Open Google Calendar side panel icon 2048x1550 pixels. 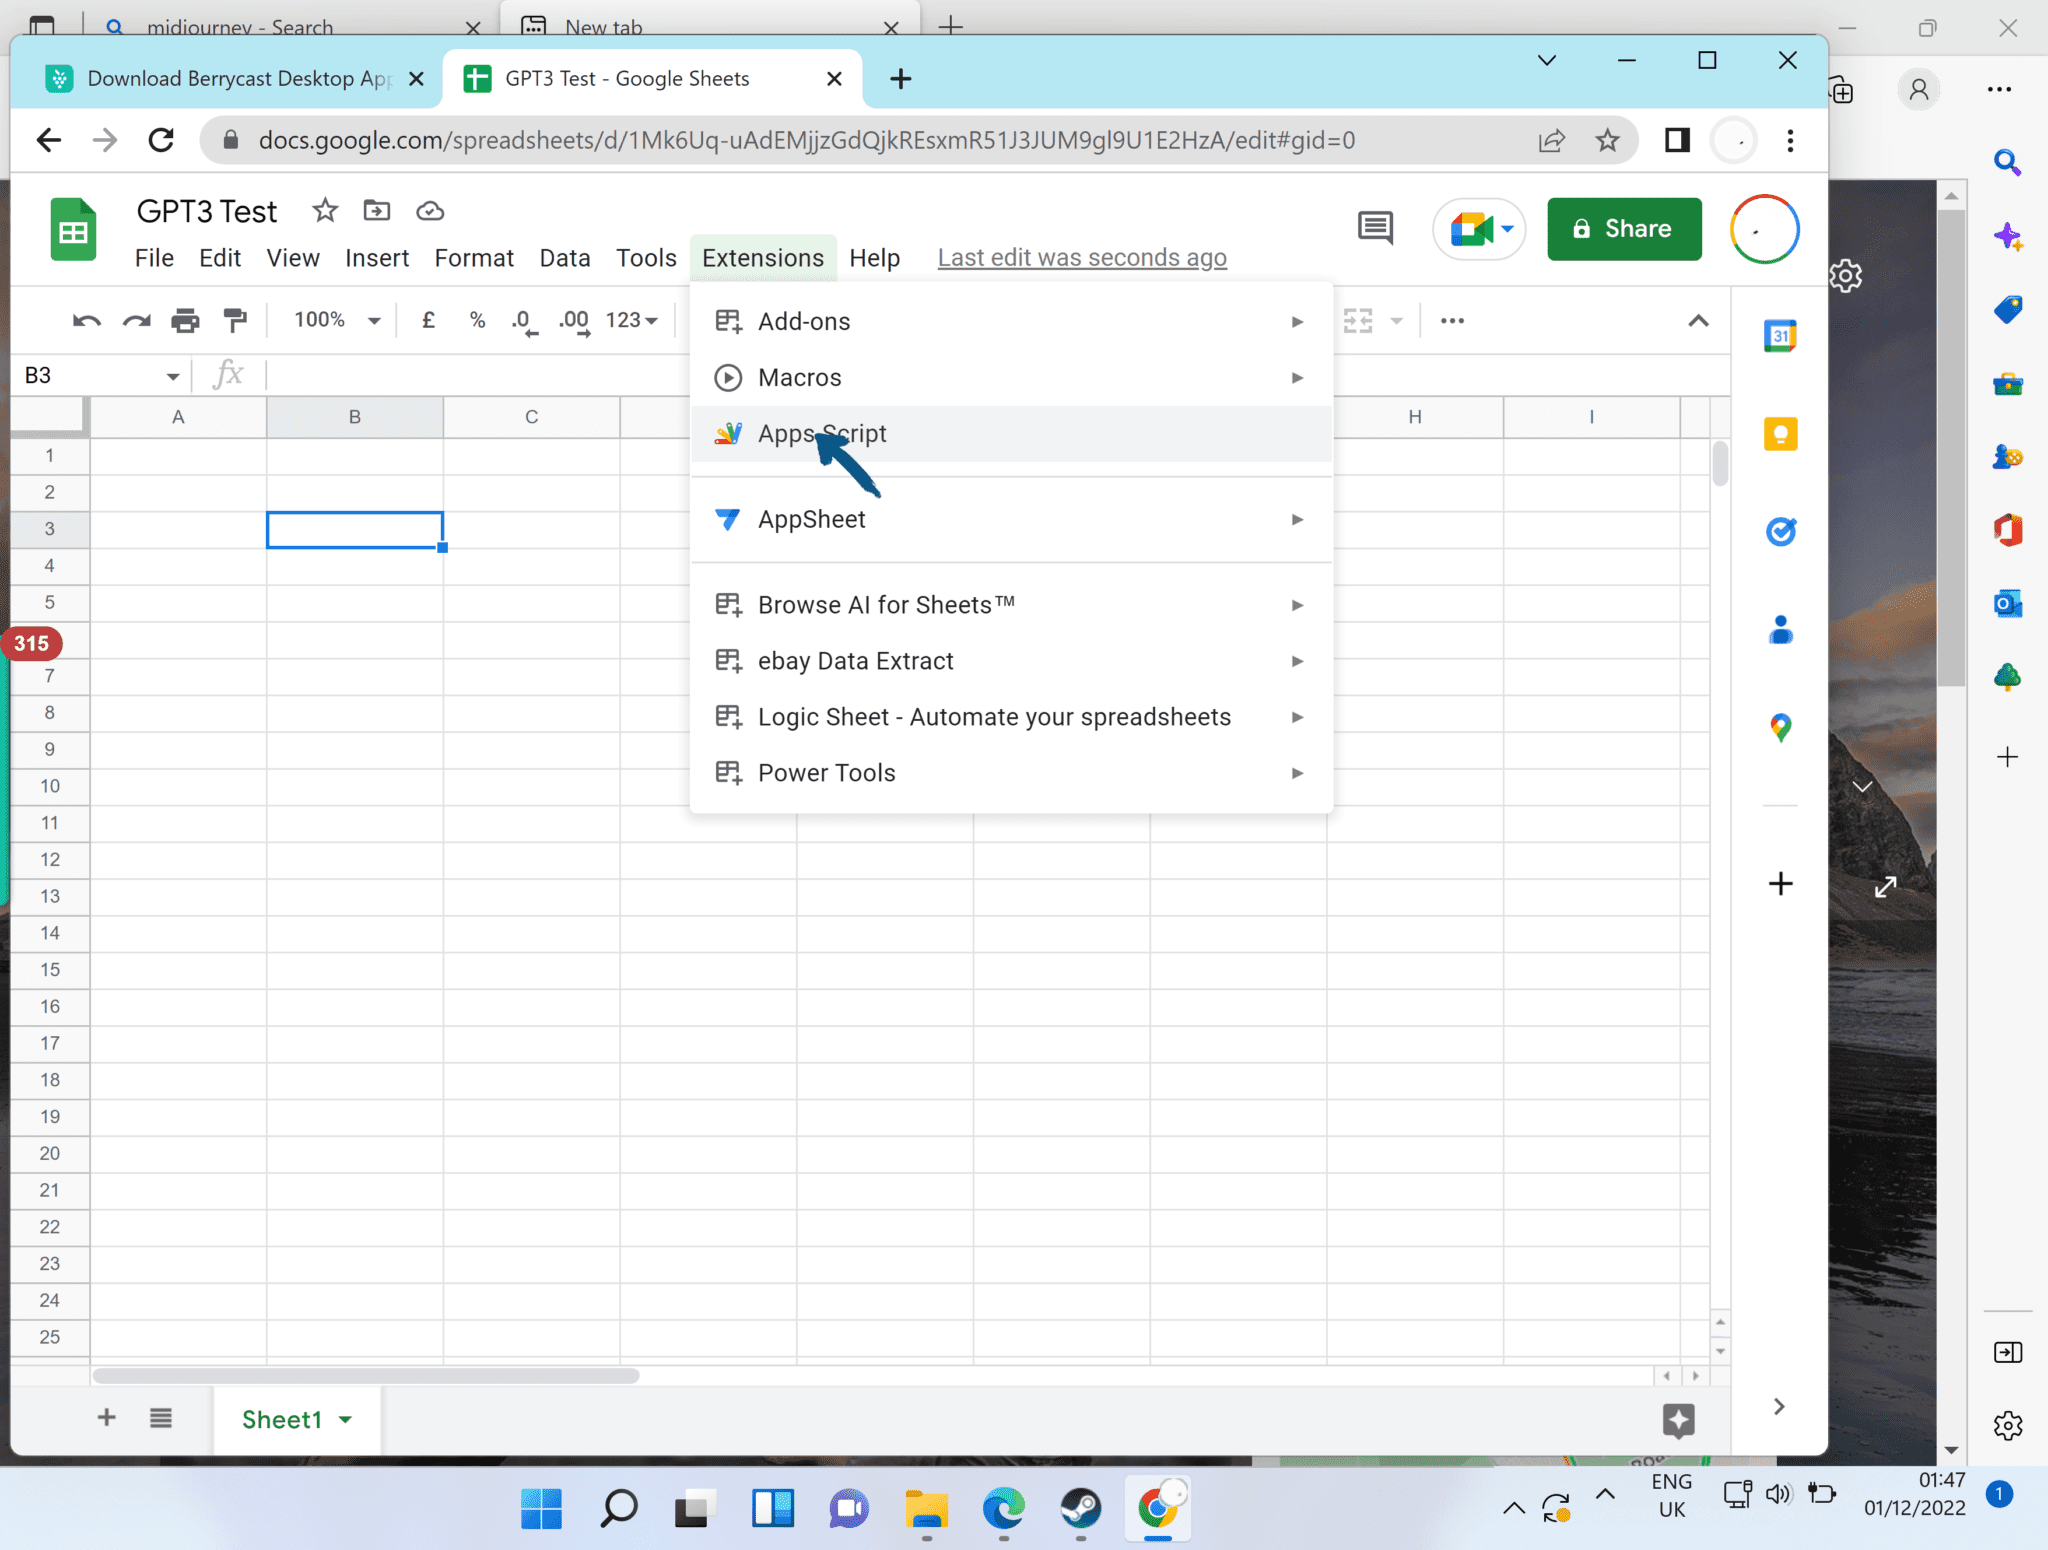1780,336
